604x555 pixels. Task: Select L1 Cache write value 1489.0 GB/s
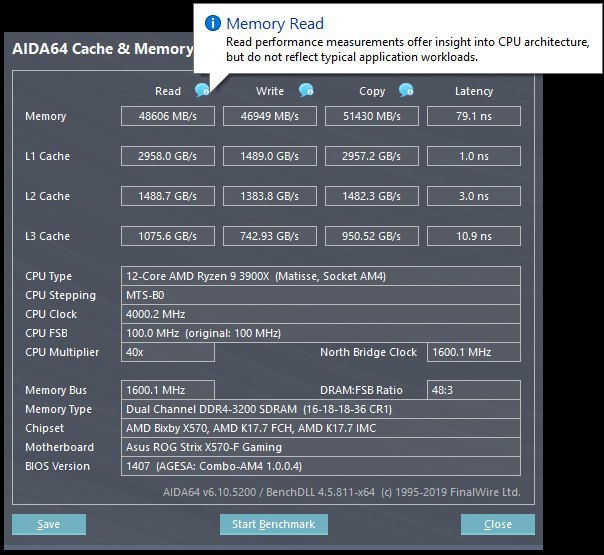click(x=270, y=156)
